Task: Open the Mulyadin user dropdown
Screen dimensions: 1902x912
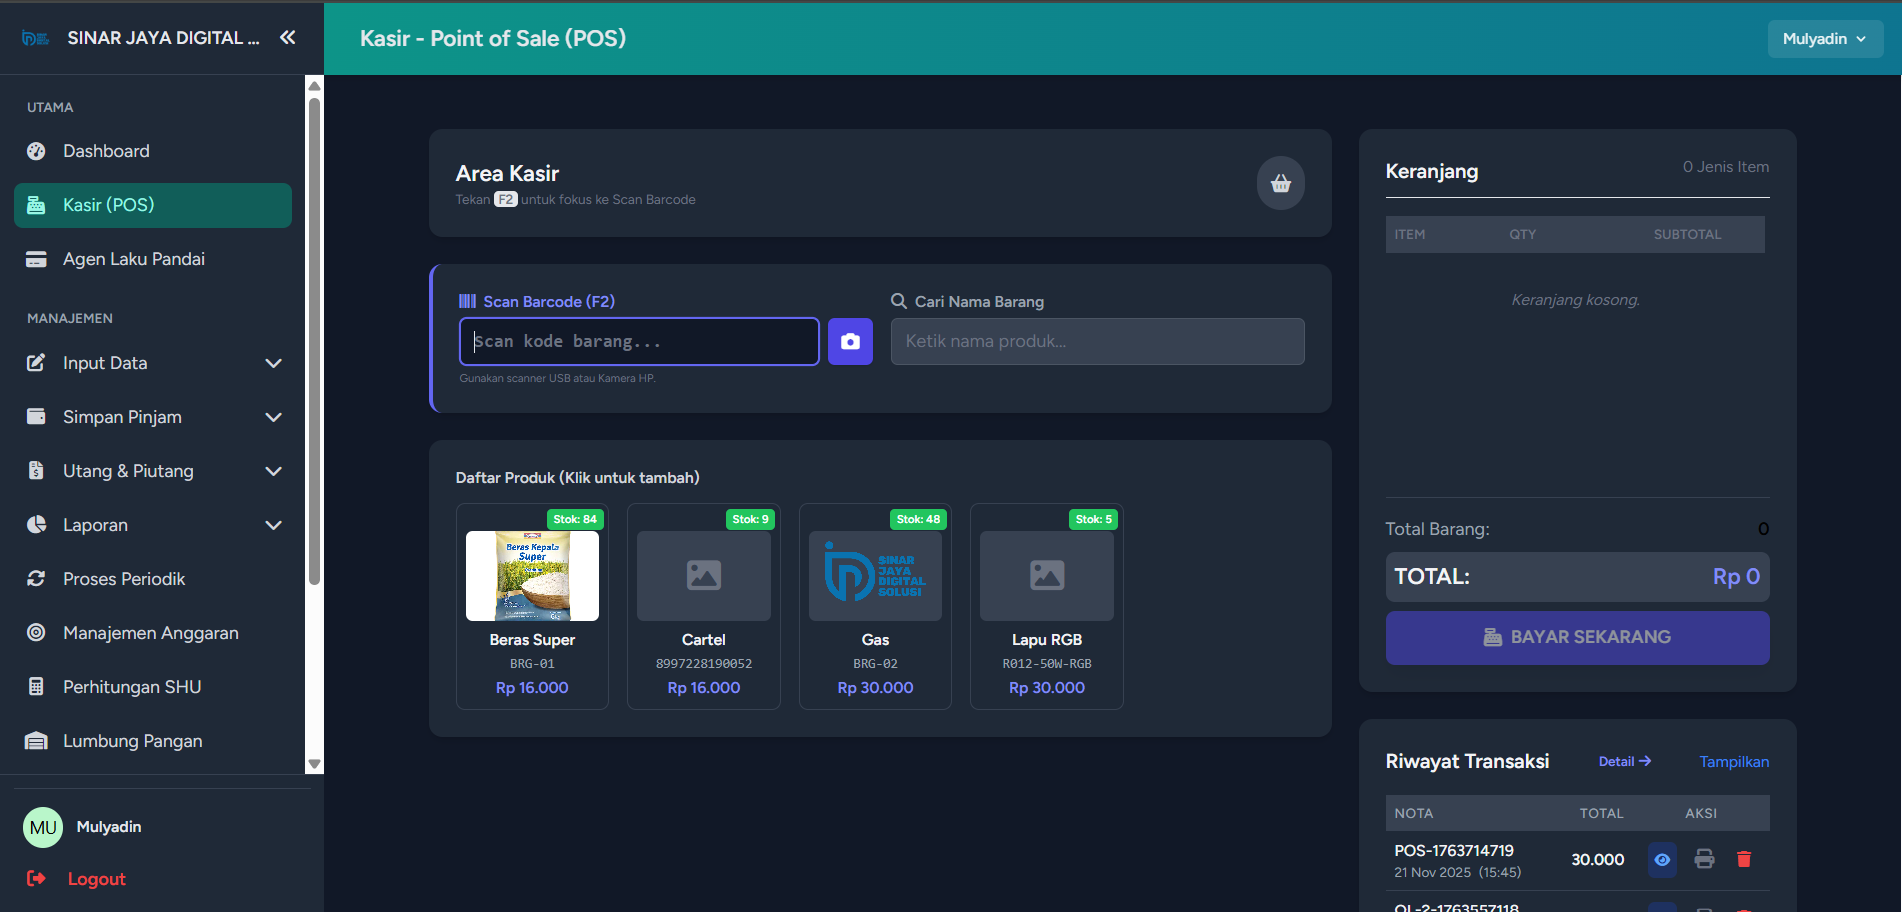Action: click(1824, 39)
